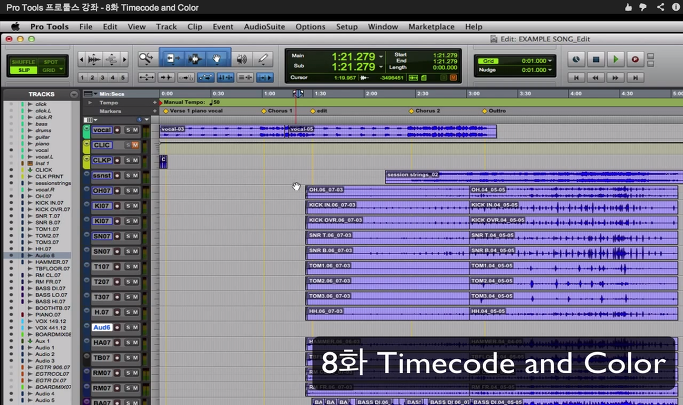This screenshot has height=405, width=683.
Task: Select the Aud6 track name button
Action: coord(102,327)
